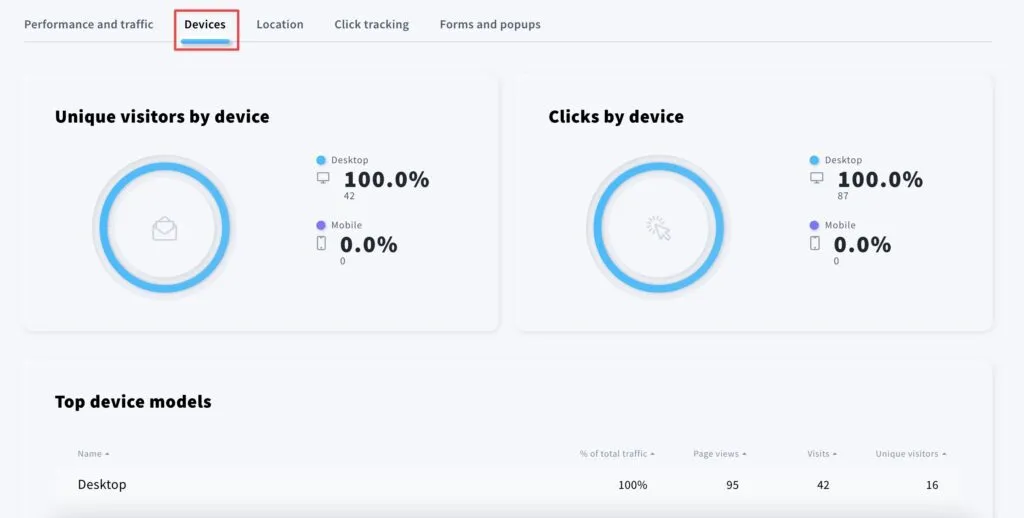
Task: Click 100.0% Desktop value in Unique visitors
Action: [387, 180]
